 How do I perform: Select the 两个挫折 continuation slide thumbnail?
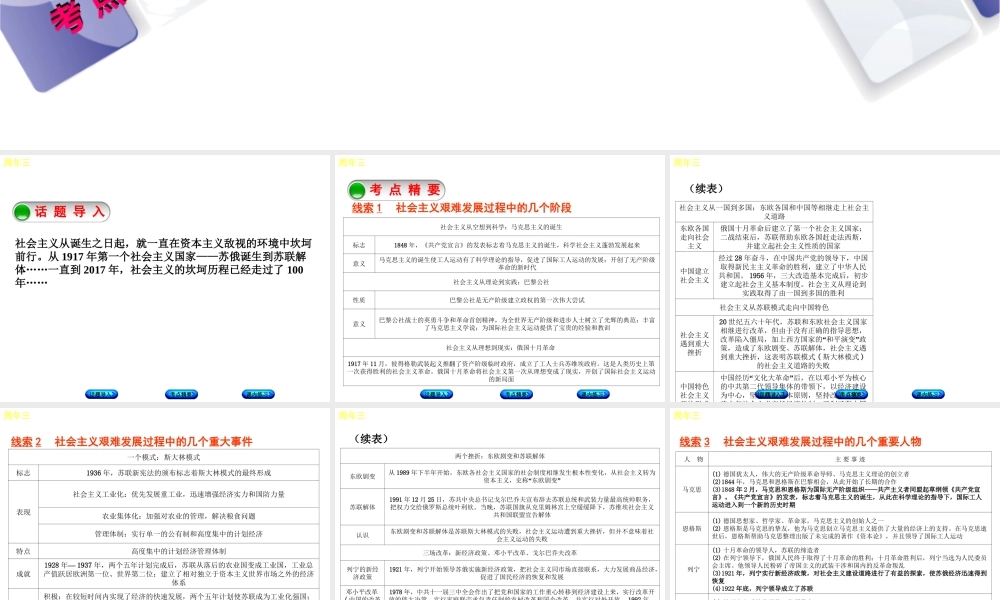[x=499, y=504]
